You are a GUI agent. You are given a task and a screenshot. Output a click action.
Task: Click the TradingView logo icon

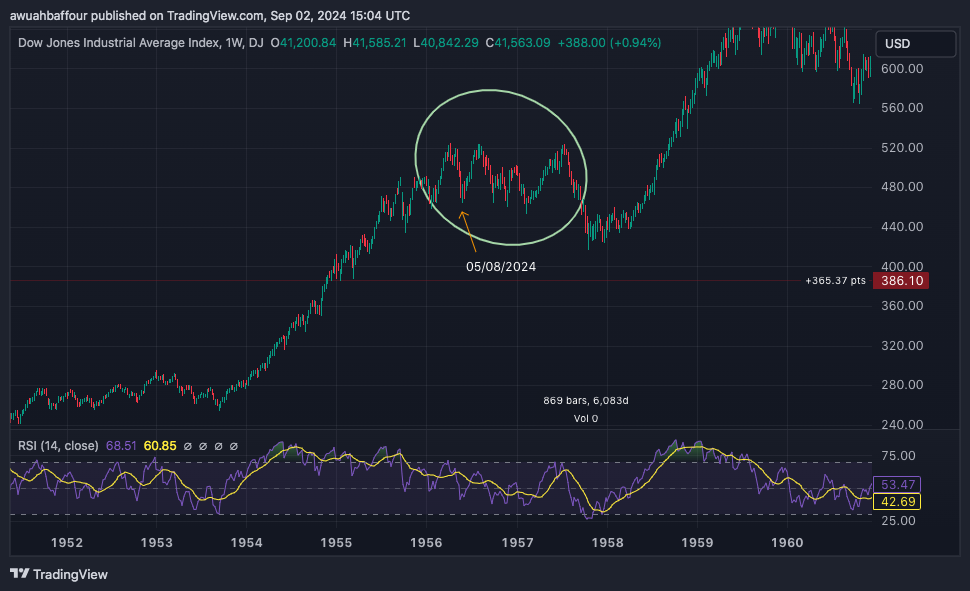tap(20, 574)
